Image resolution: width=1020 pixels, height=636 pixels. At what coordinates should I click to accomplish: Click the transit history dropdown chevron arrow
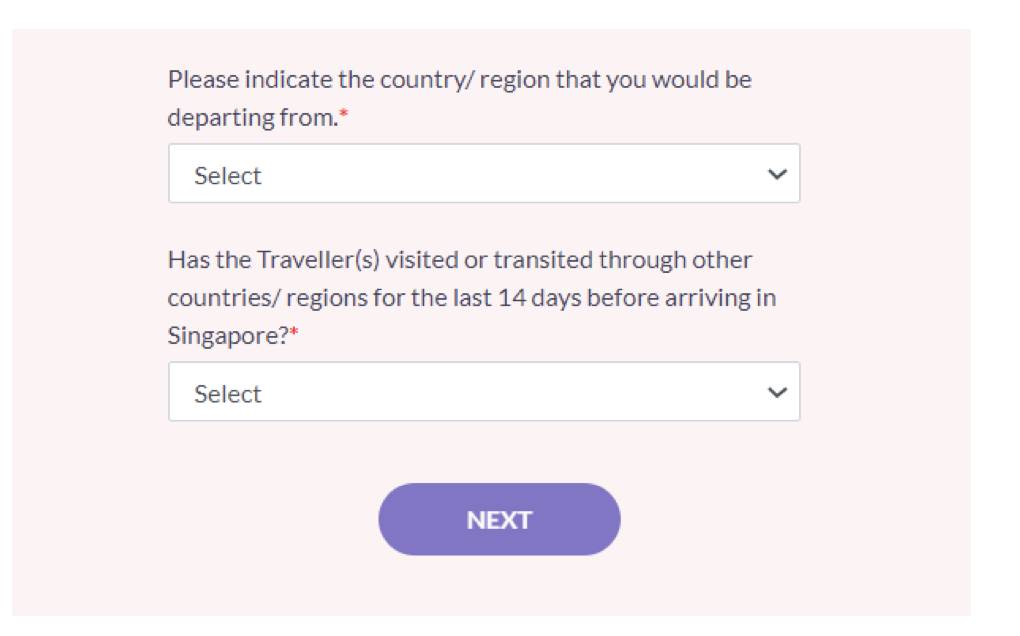coord(777,393)
